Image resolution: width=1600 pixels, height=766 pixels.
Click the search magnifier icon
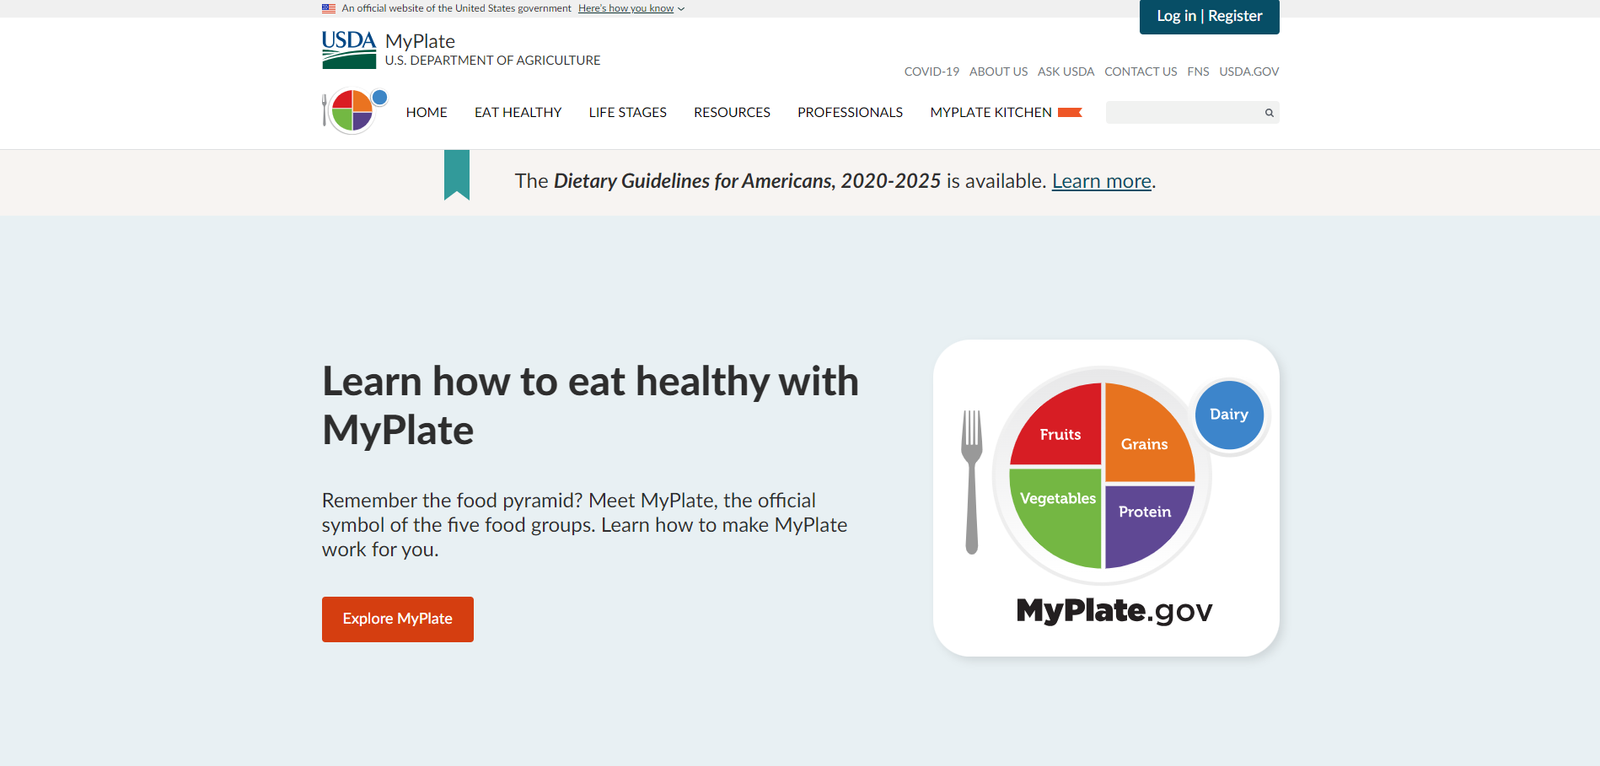tap(1269, 113)
